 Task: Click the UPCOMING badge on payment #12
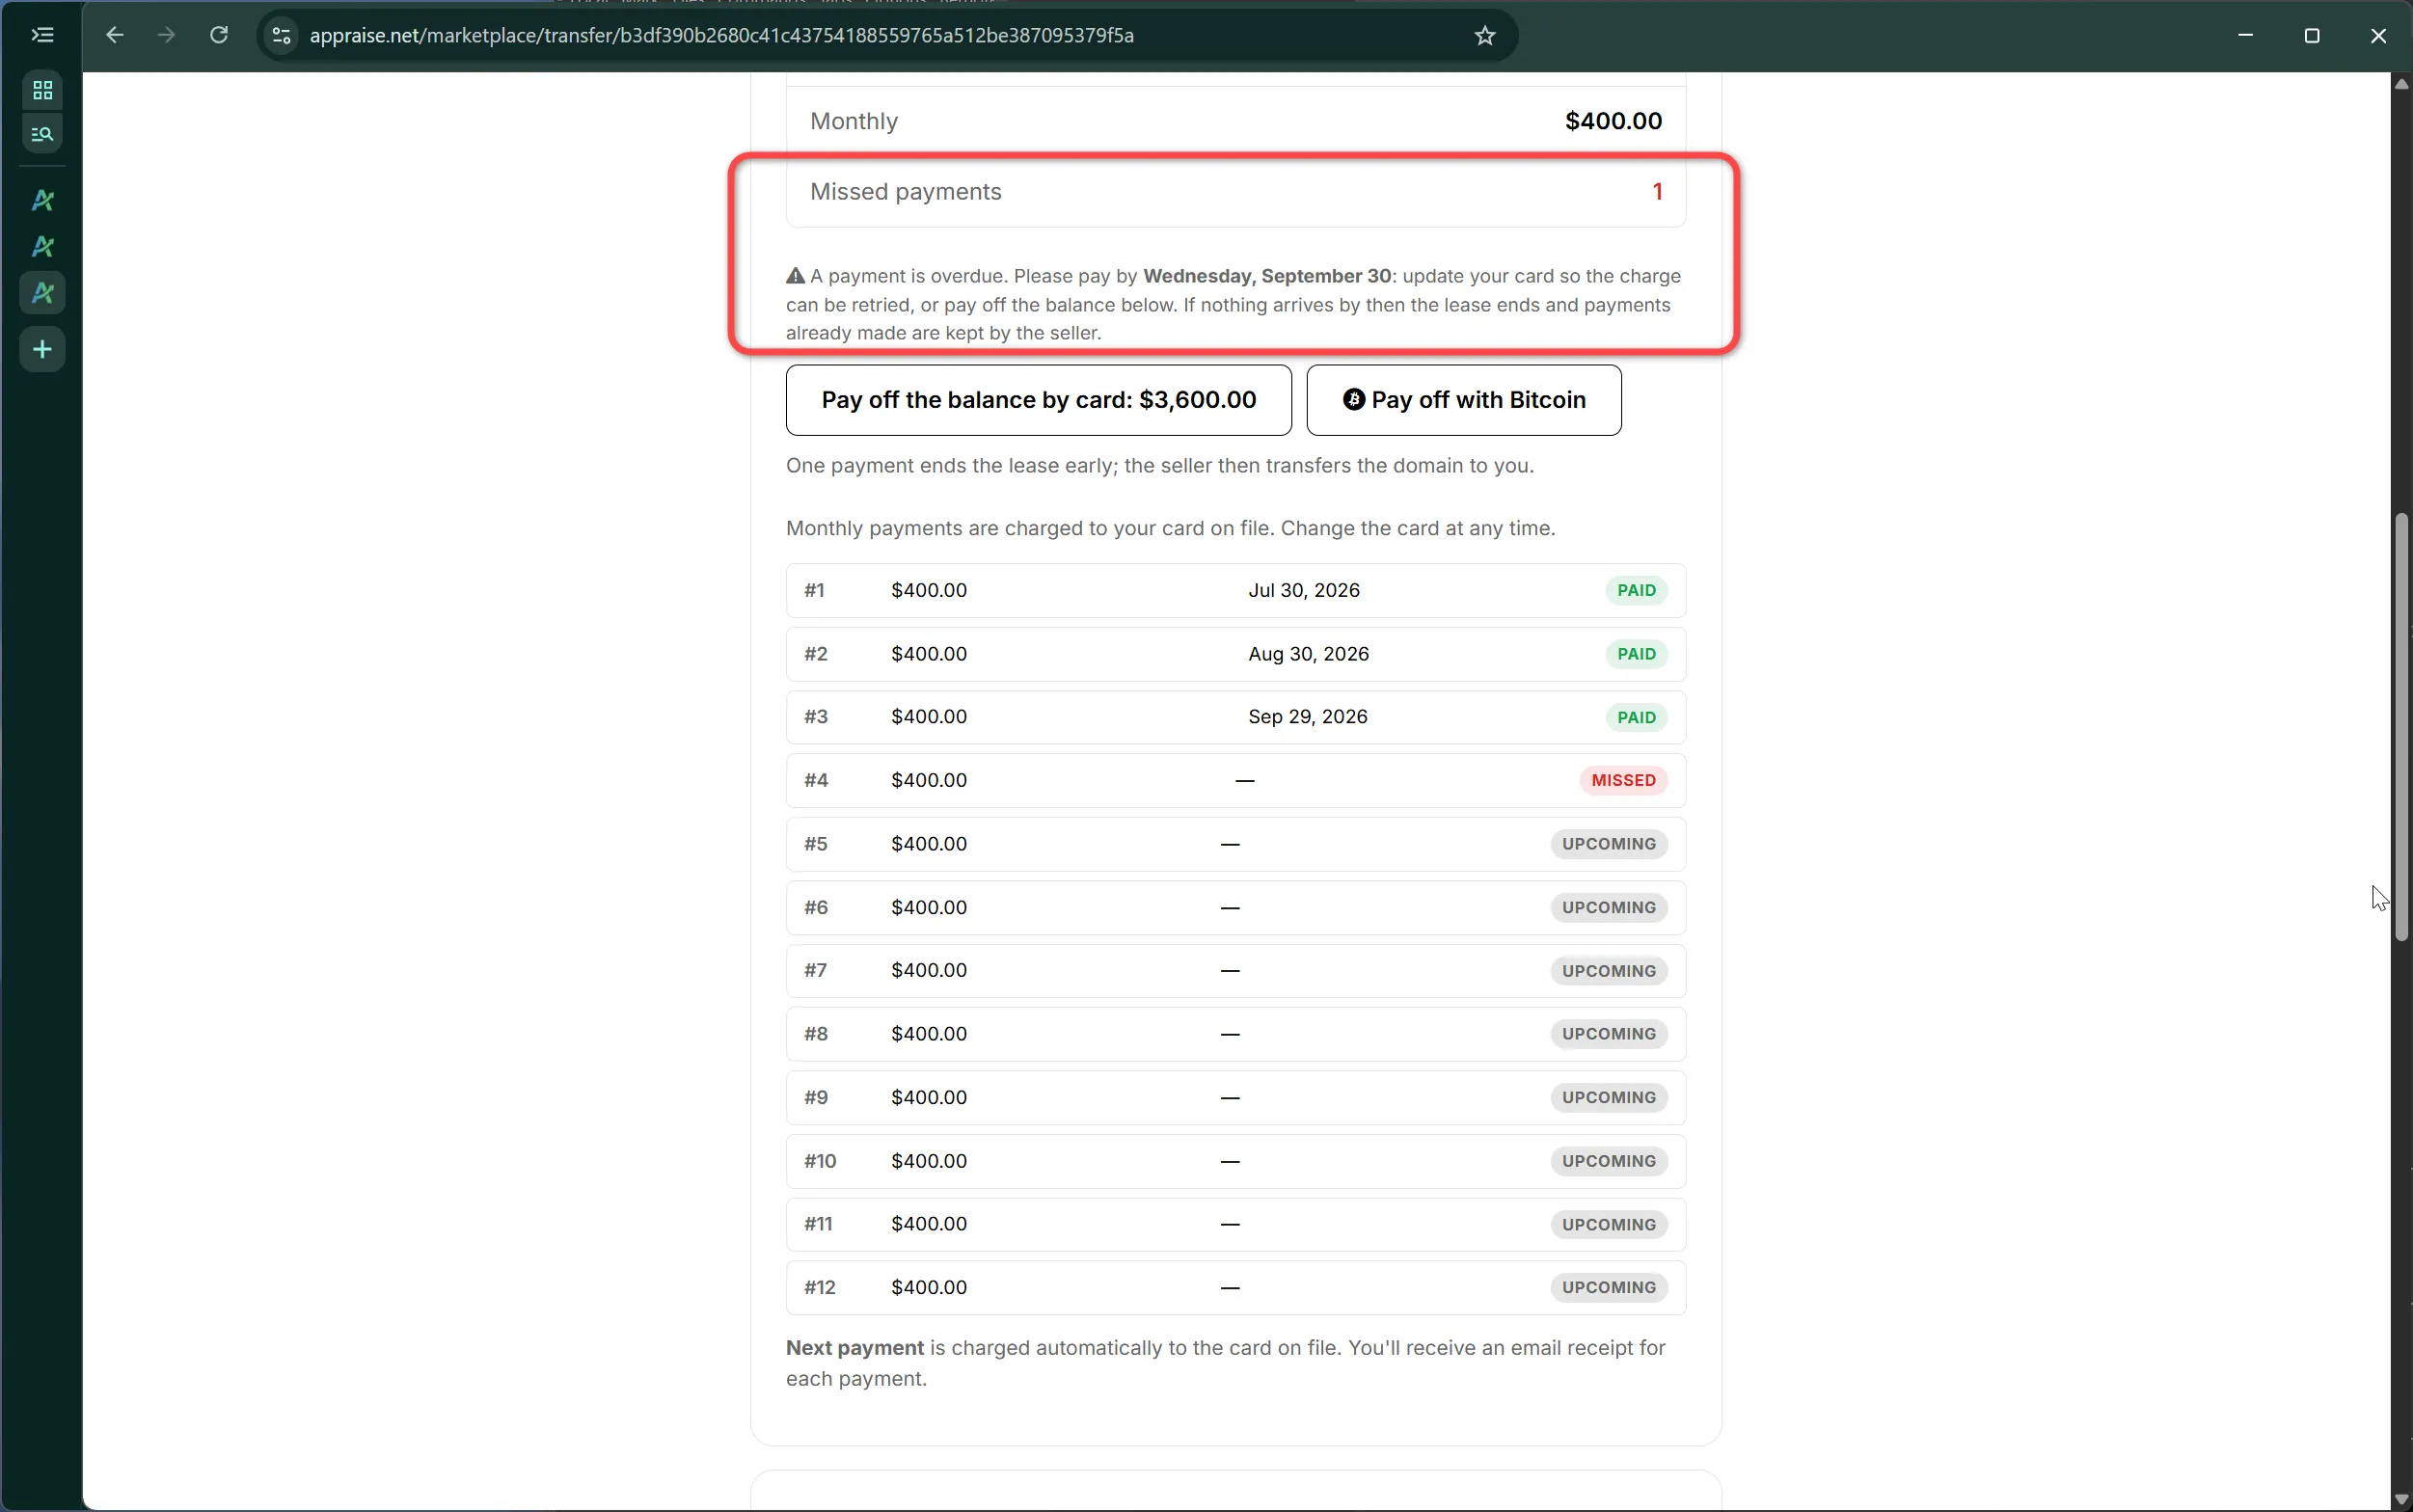coord(1608,1287)
